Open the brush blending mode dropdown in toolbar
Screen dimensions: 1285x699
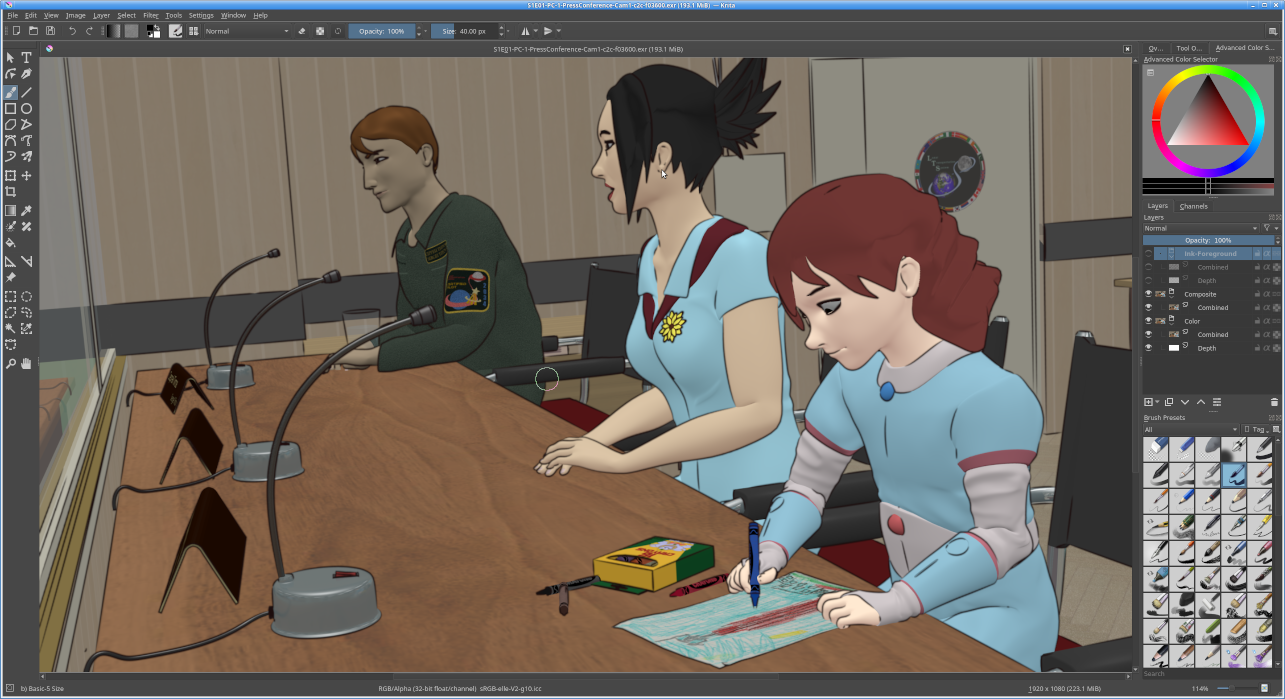point(246,31)
